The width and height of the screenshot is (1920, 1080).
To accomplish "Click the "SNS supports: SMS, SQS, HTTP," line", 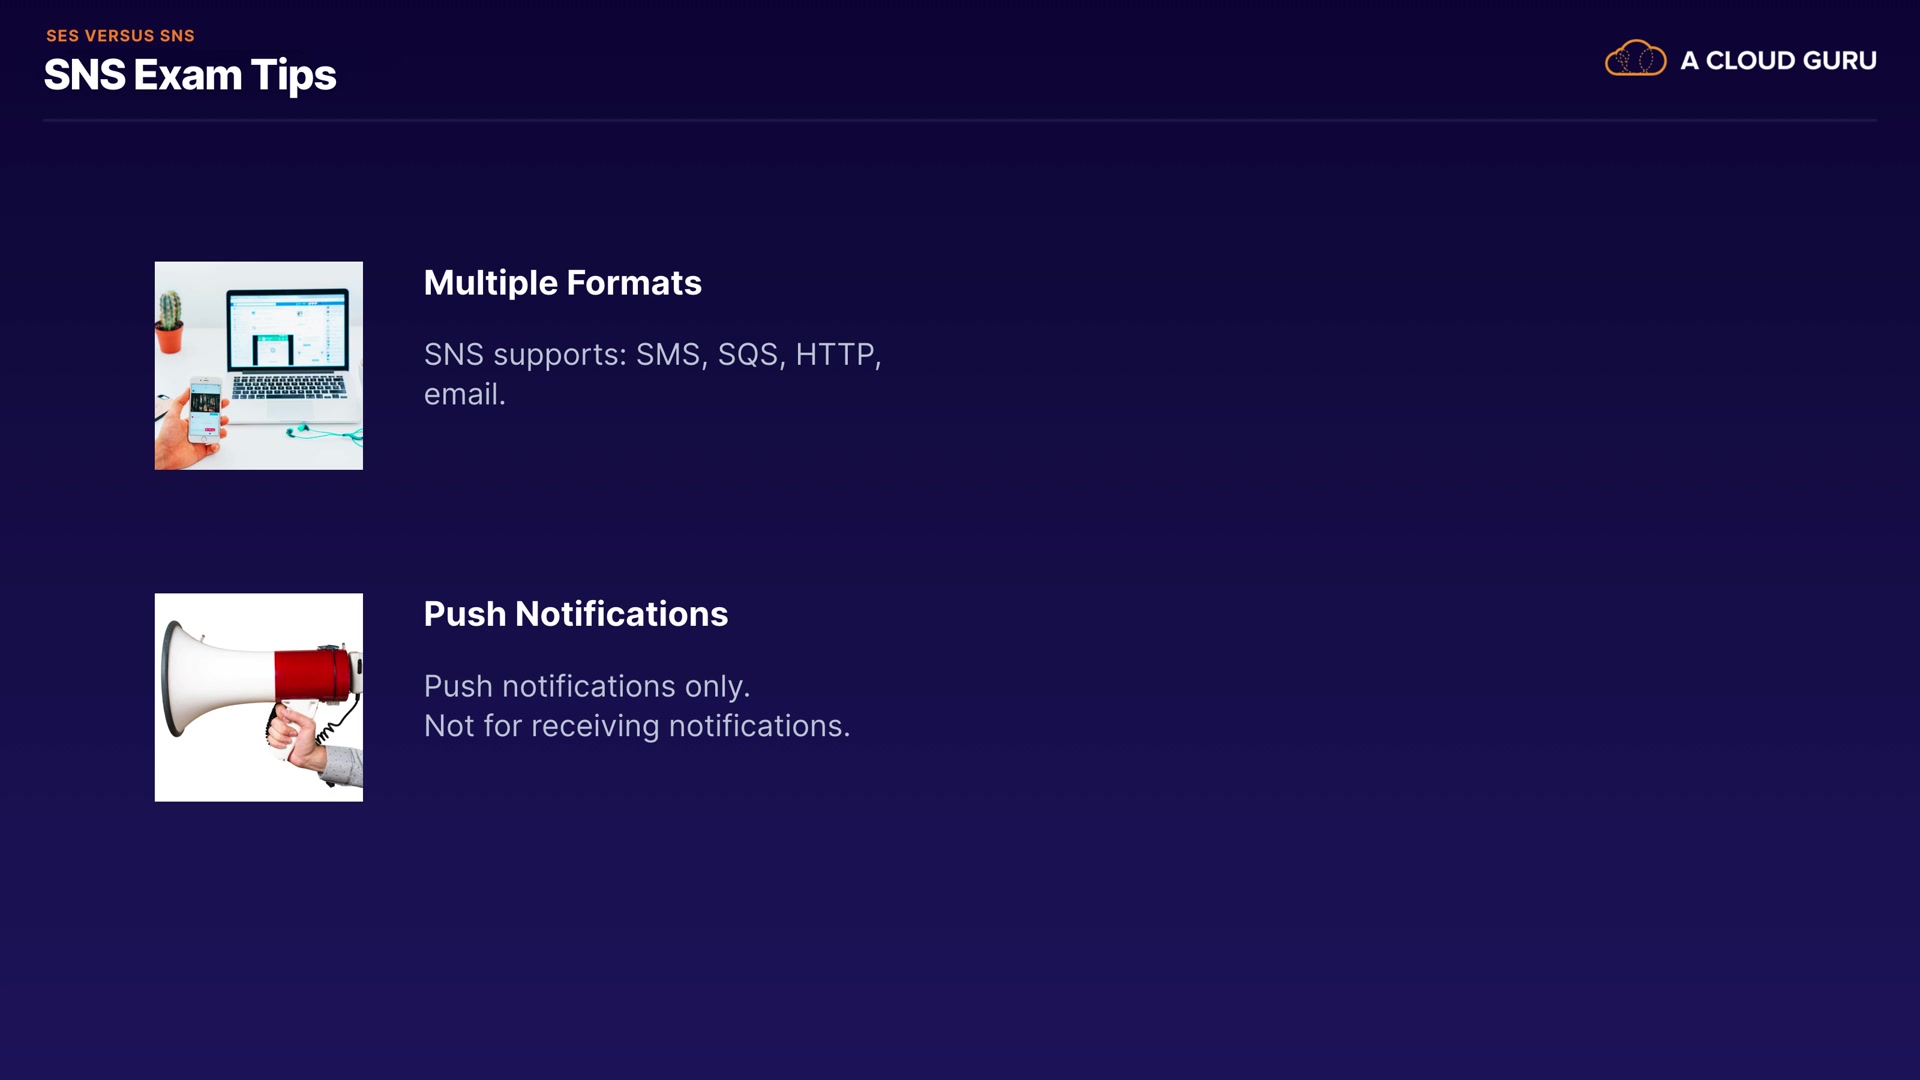I will 652,355.
